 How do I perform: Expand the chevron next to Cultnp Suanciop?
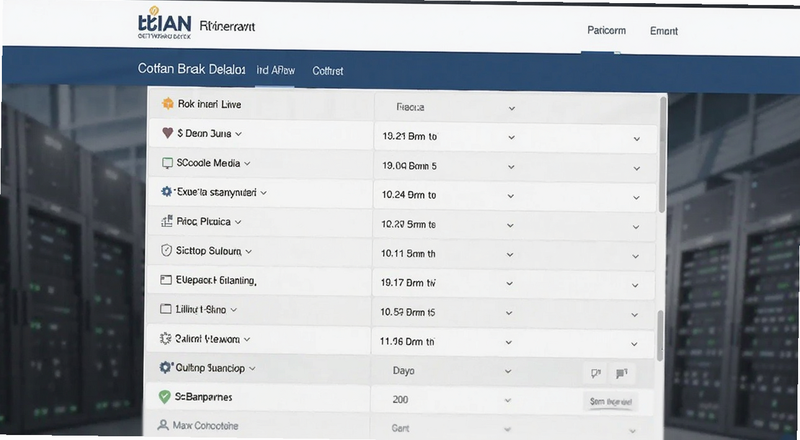(252, 369)
